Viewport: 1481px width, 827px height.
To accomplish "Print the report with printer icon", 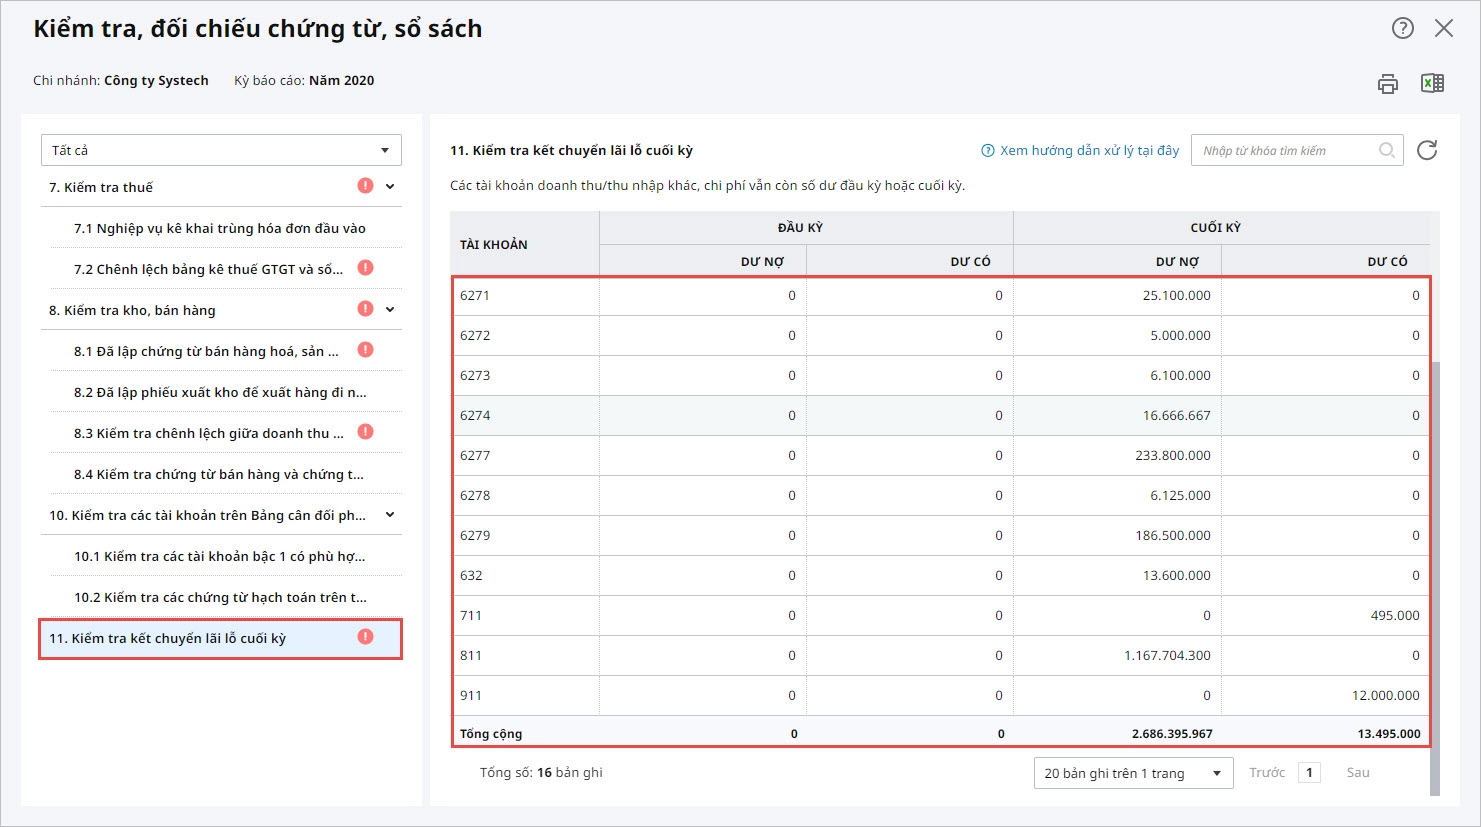I will 1388,84.
